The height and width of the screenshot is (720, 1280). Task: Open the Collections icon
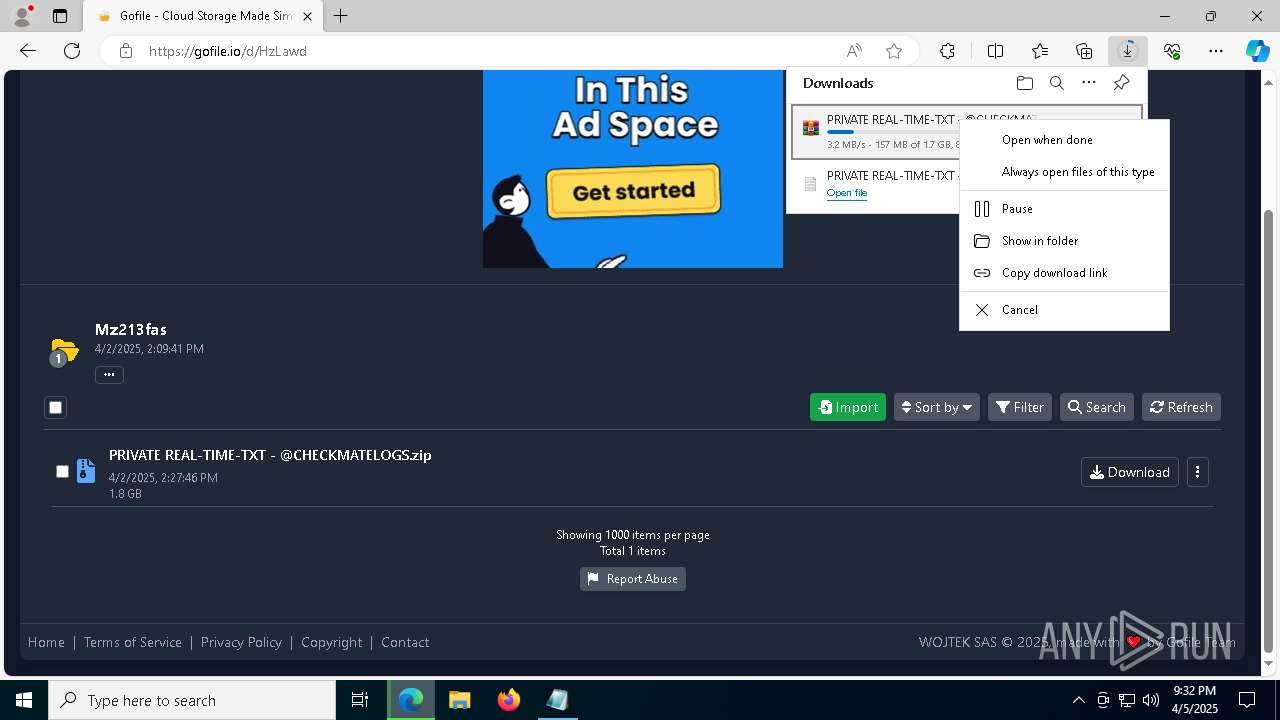[x=1084, y=51]
